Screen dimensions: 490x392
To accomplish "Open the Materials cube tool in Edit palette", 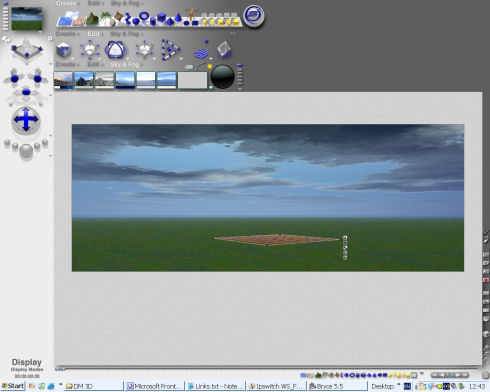I will coord(63,50).
